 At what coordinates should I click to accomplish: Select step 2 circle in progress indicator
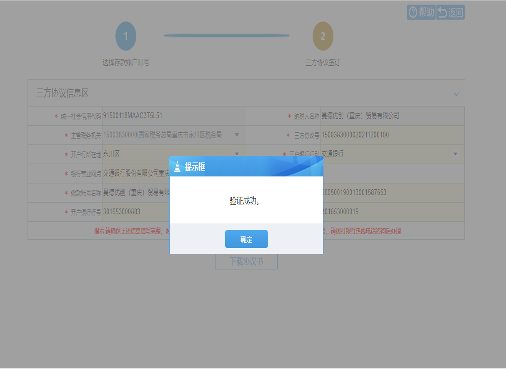click(x=323, y=36)
